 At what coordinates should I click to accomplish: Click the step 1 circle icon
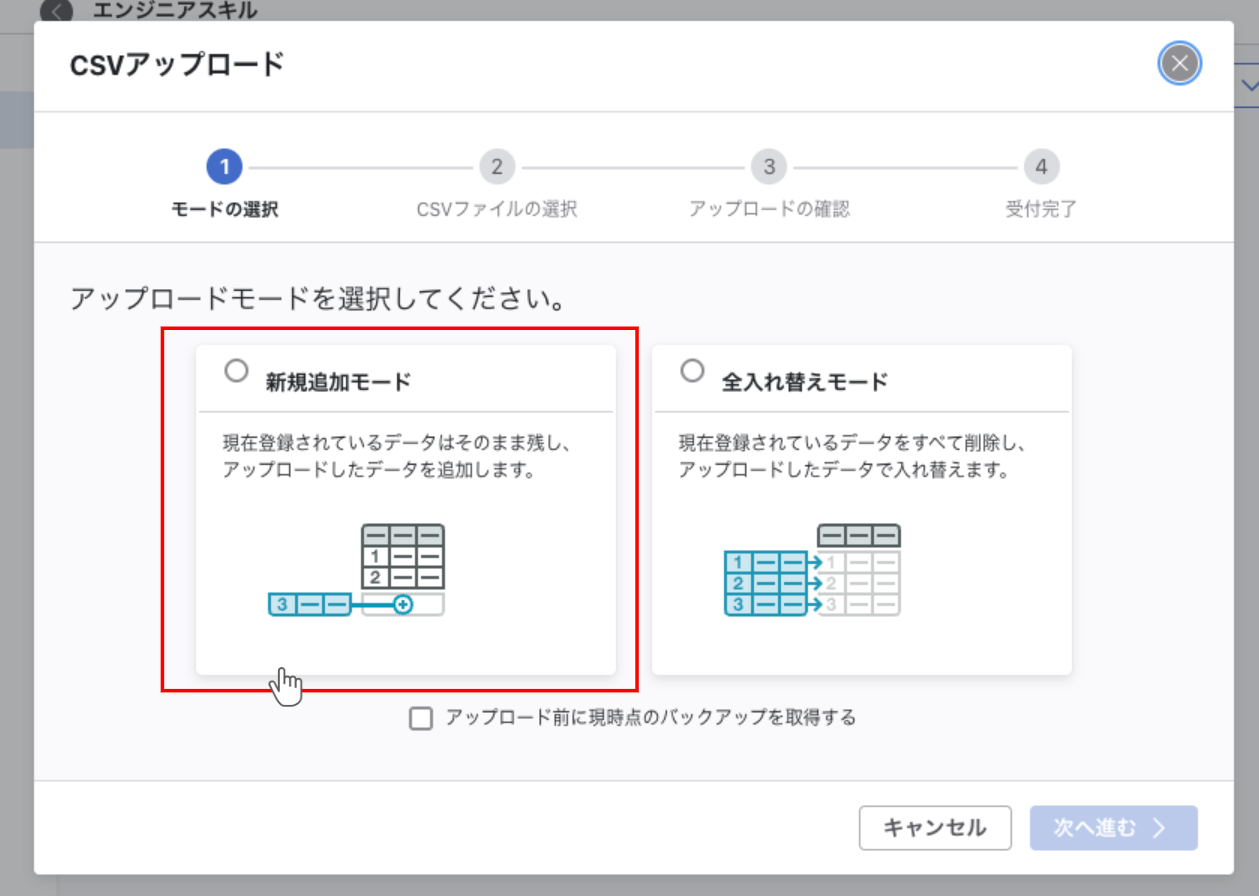click(225, 167)
